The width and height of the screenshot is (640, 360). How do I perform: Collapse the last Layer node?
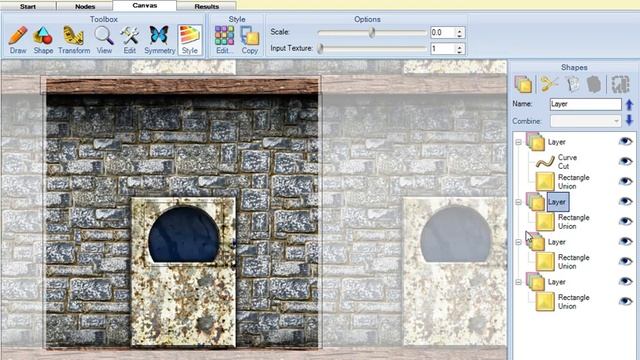(518, 282)
